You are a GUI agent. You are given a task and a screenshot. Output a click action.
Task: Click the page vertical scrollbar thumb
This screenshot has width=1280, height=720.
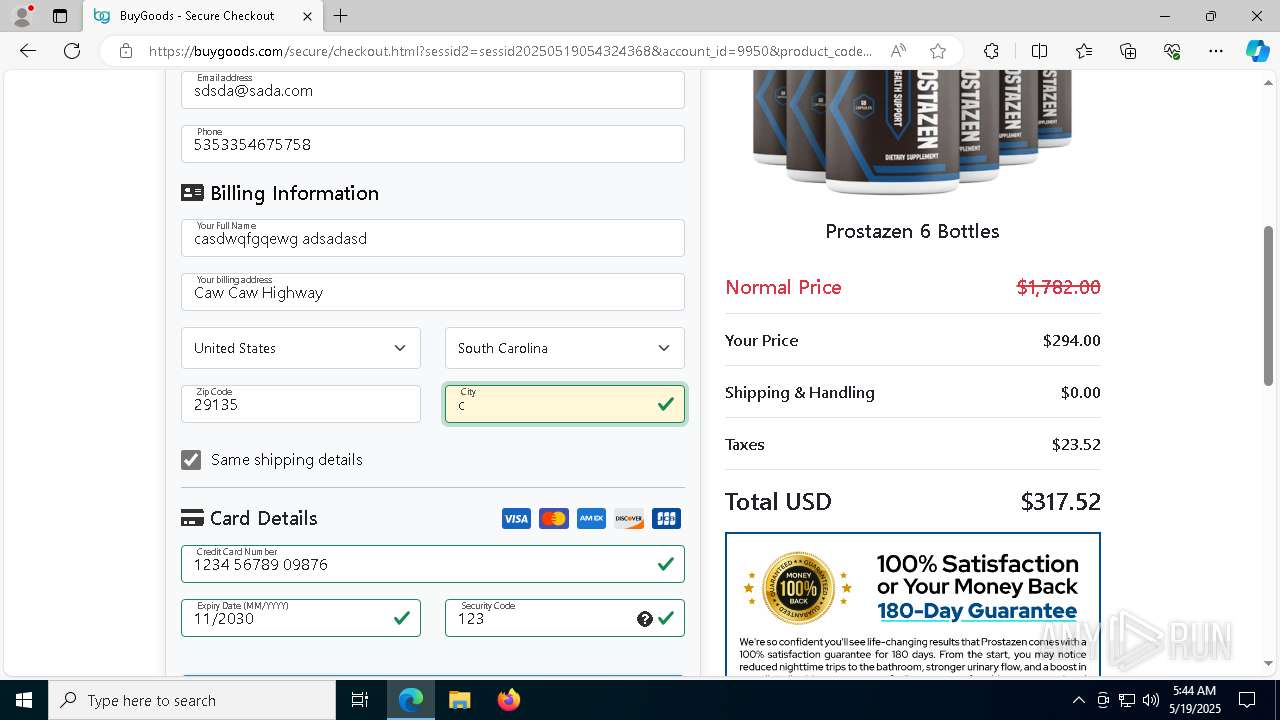(1269, 305)
